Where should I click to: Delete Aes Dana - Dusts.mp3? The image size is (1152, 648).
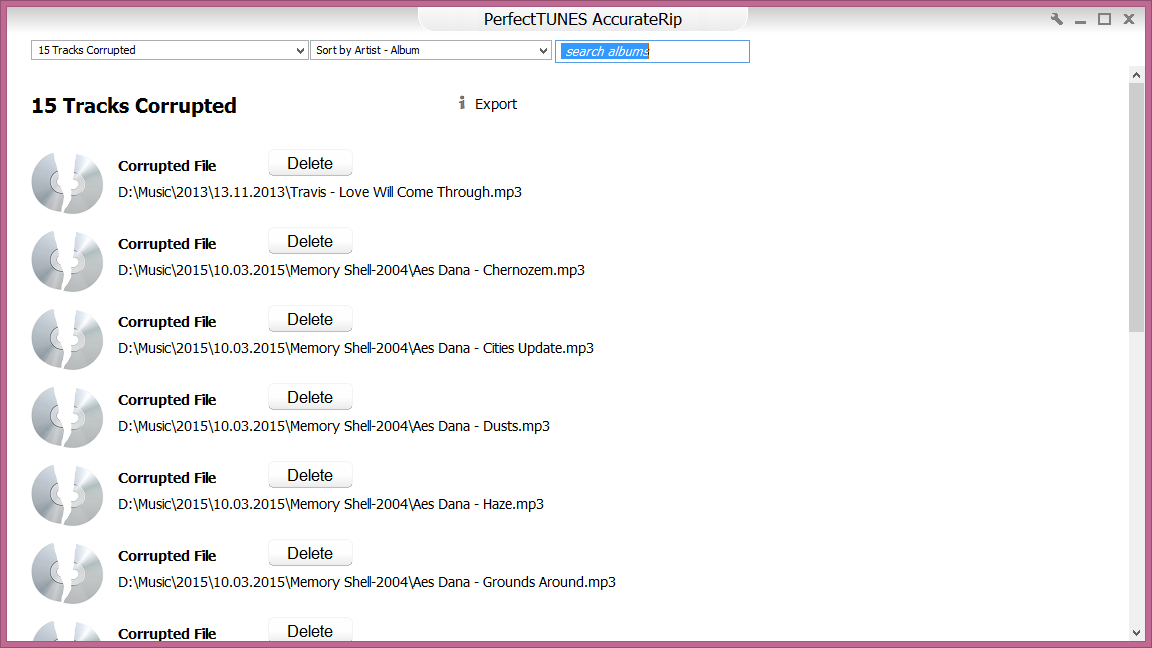coord(310,397)
